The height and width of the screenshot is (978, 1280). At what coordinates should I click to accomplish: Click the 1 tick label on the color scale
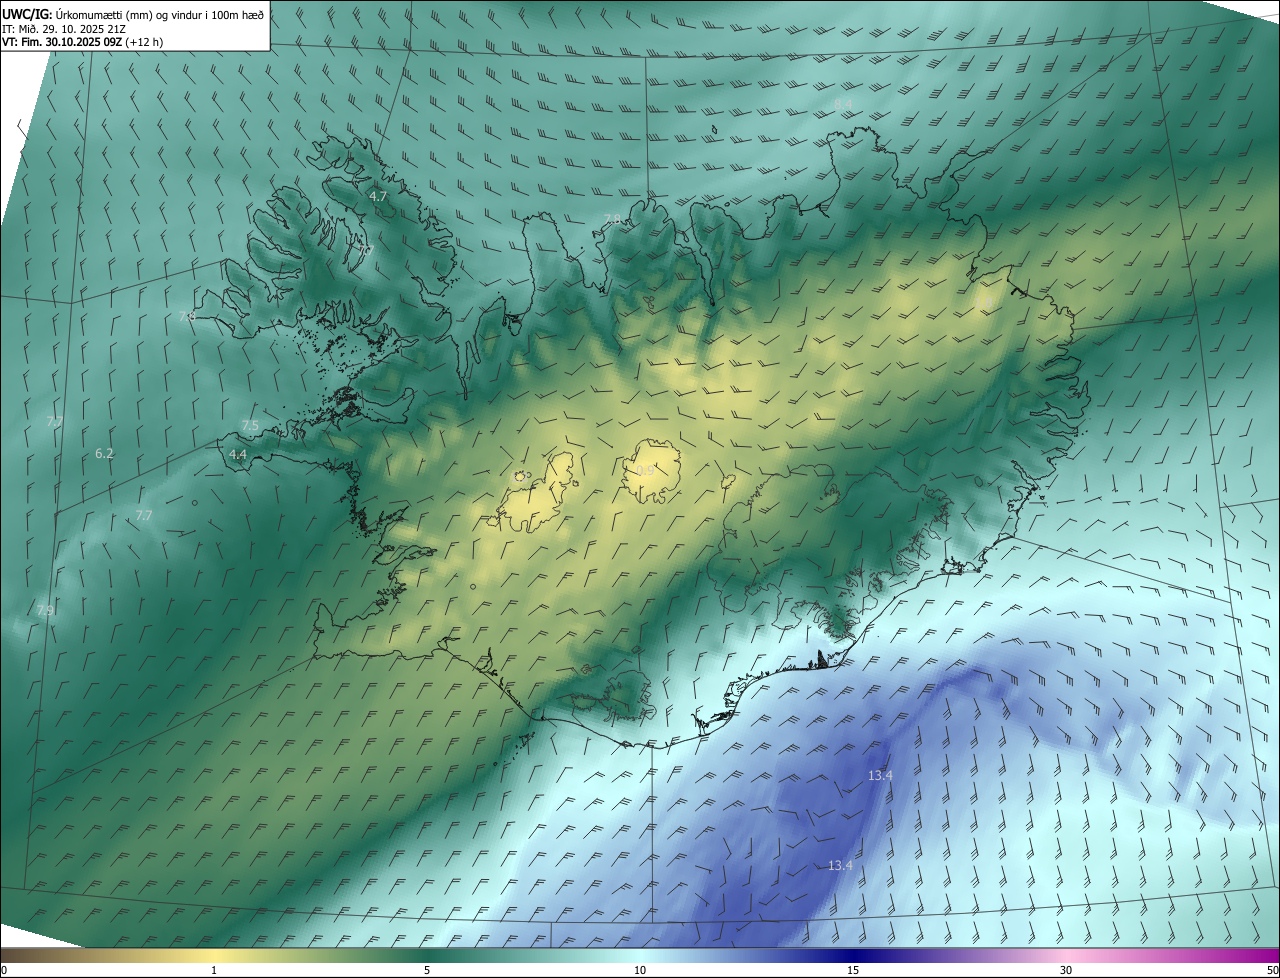[x=214, y=970]
